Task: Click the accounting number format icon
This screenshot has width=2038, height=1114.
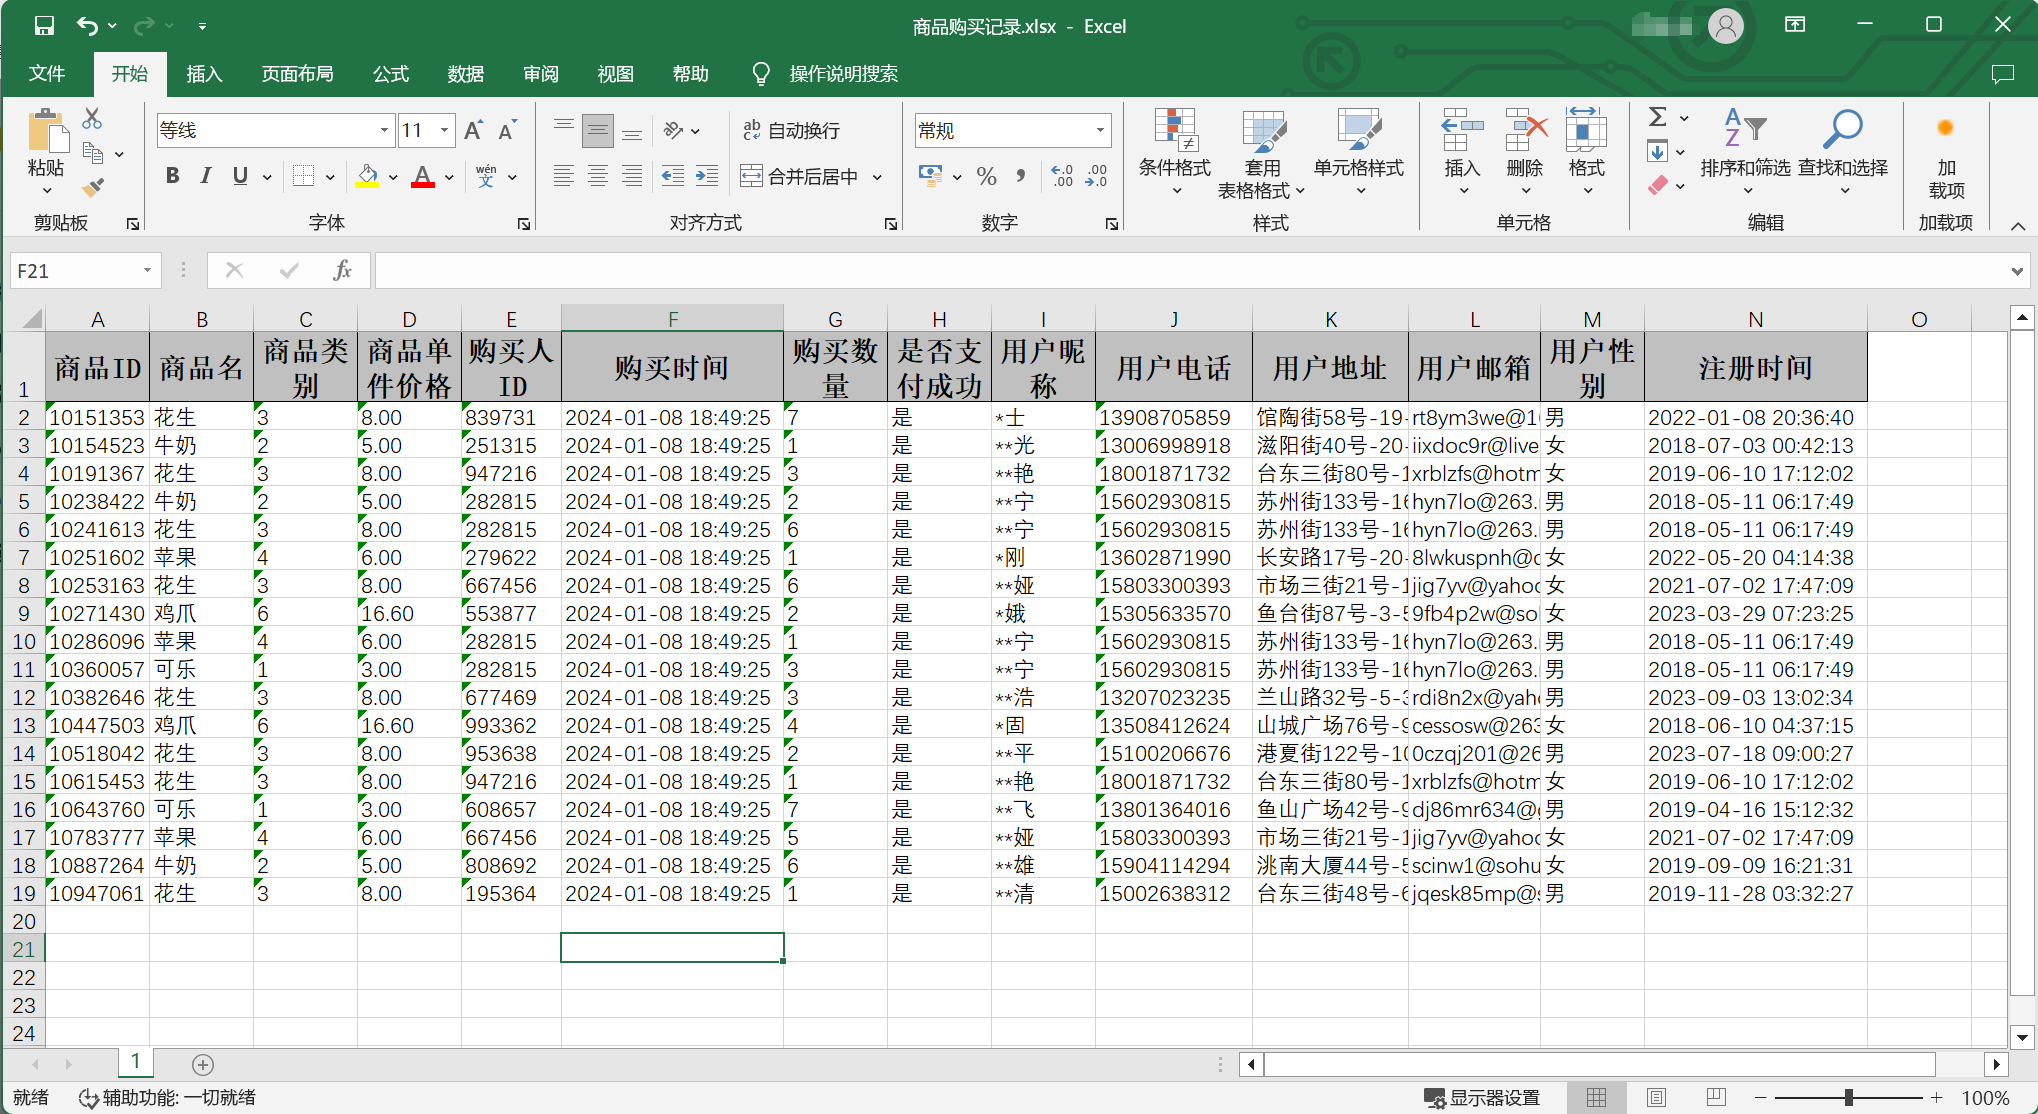Action: (x=930, y=177)
